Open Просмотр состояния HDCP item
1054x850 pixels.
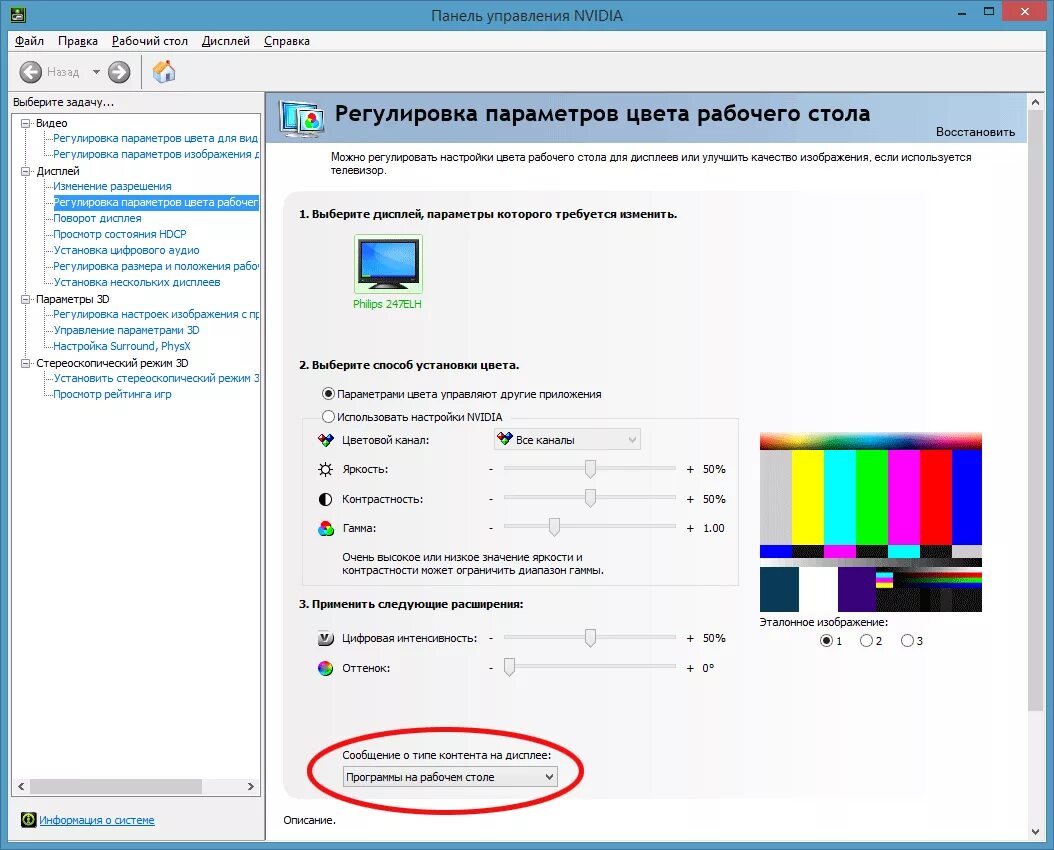120,234
